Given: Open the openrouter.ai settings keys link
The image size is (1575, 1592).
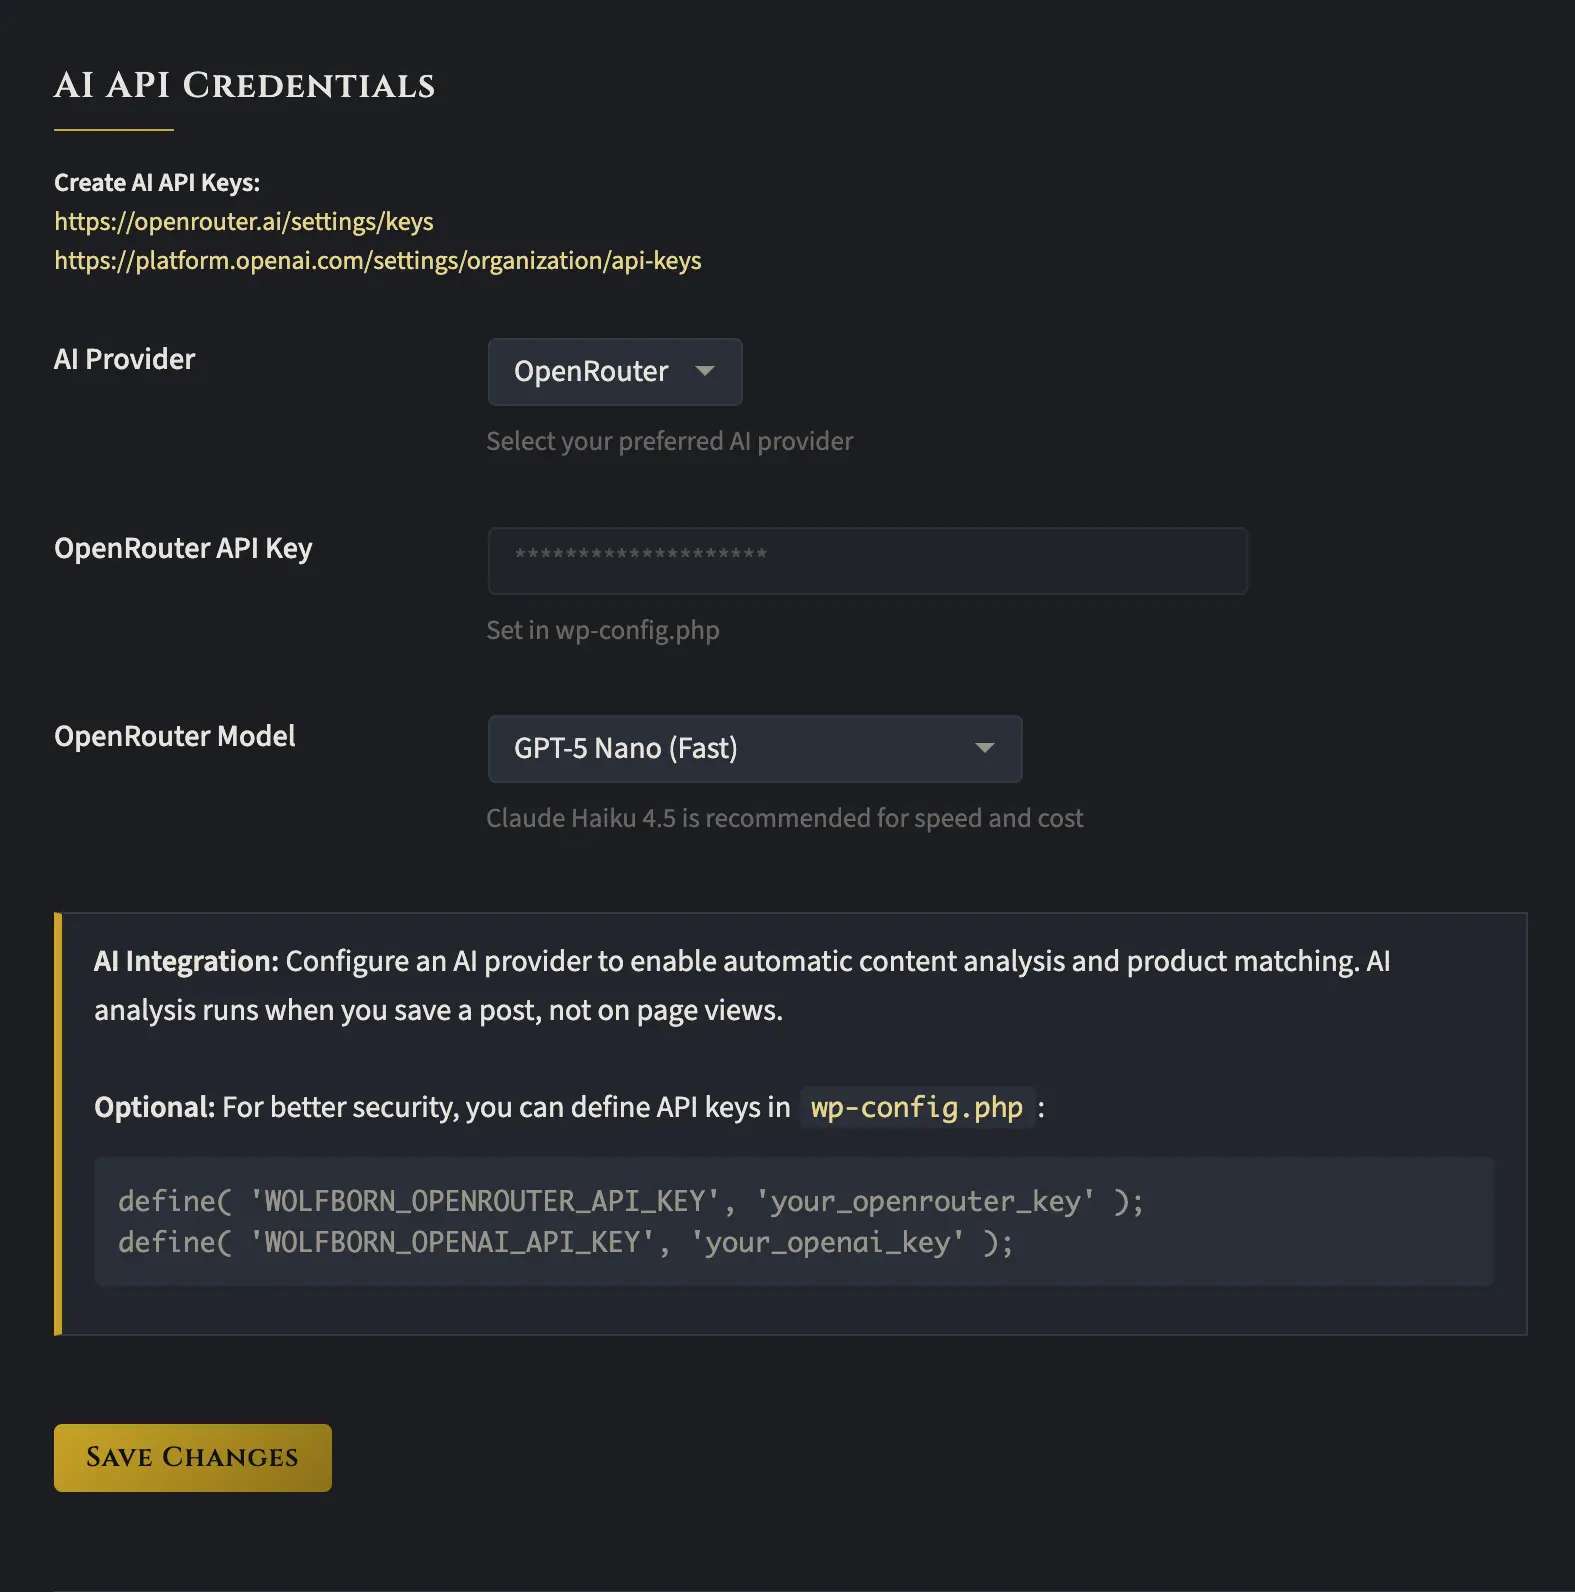Looking at the screenshot, I should click(243, 221).
